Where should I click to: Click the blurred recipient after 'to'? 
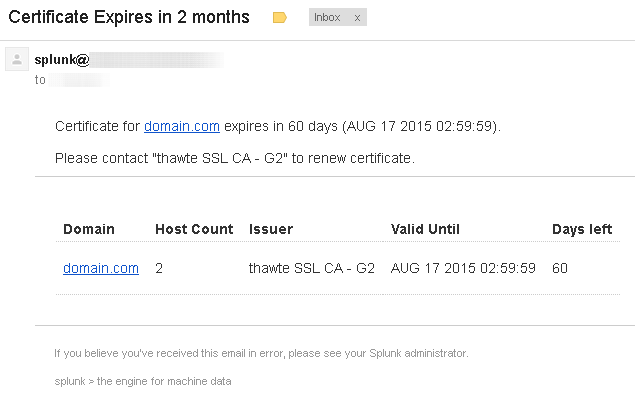click(x=79, y=80)
